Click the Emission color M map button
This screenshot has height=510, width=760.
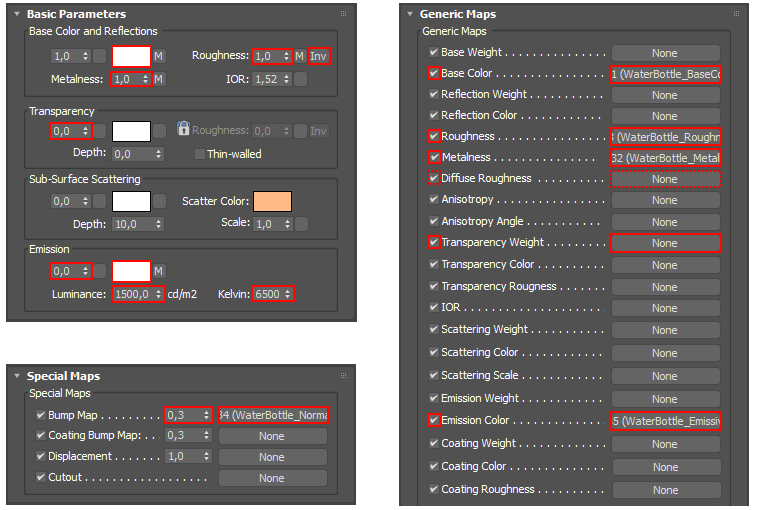[159, 271]
